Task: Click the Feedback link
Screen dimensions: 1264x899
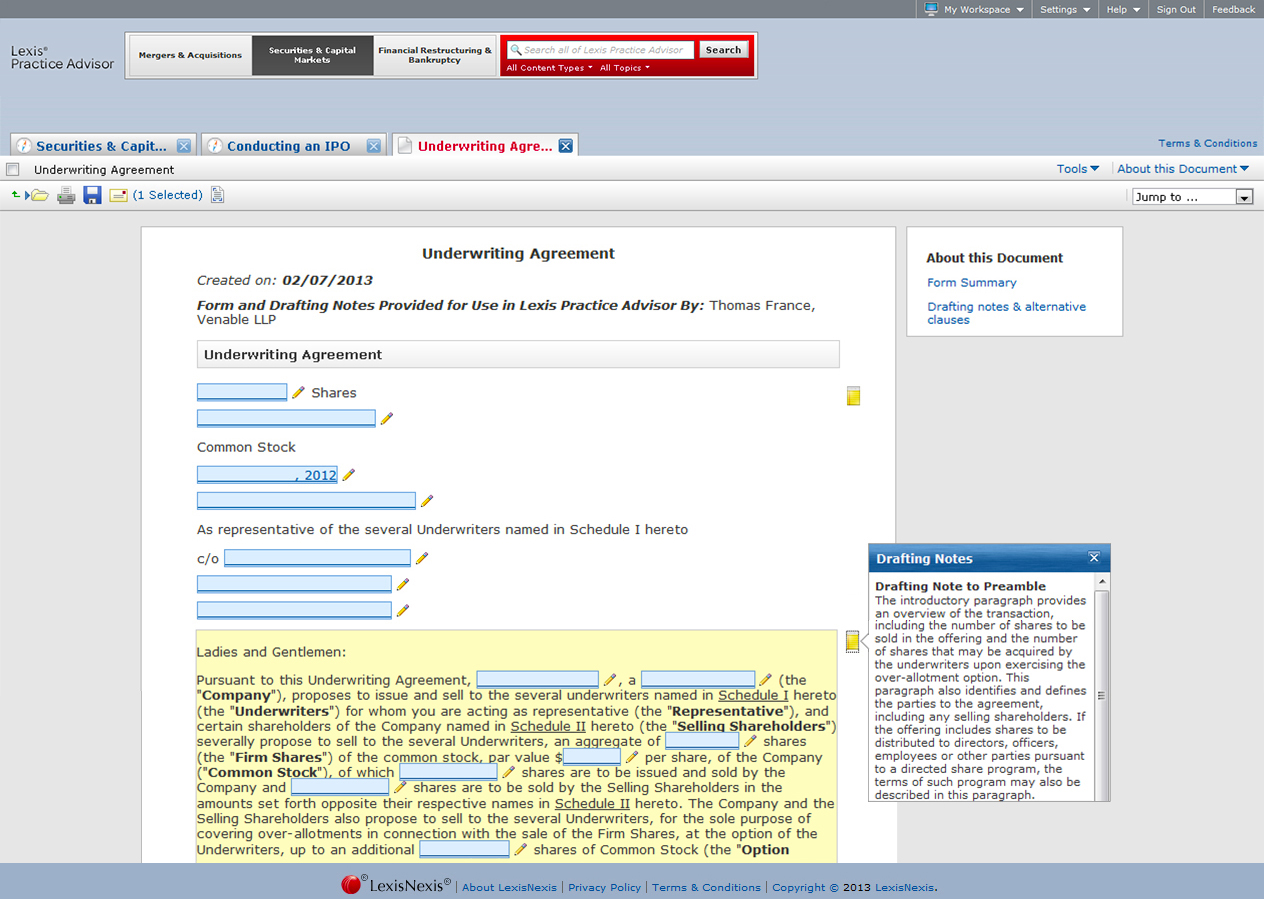Action: (x=1233, y=9)
